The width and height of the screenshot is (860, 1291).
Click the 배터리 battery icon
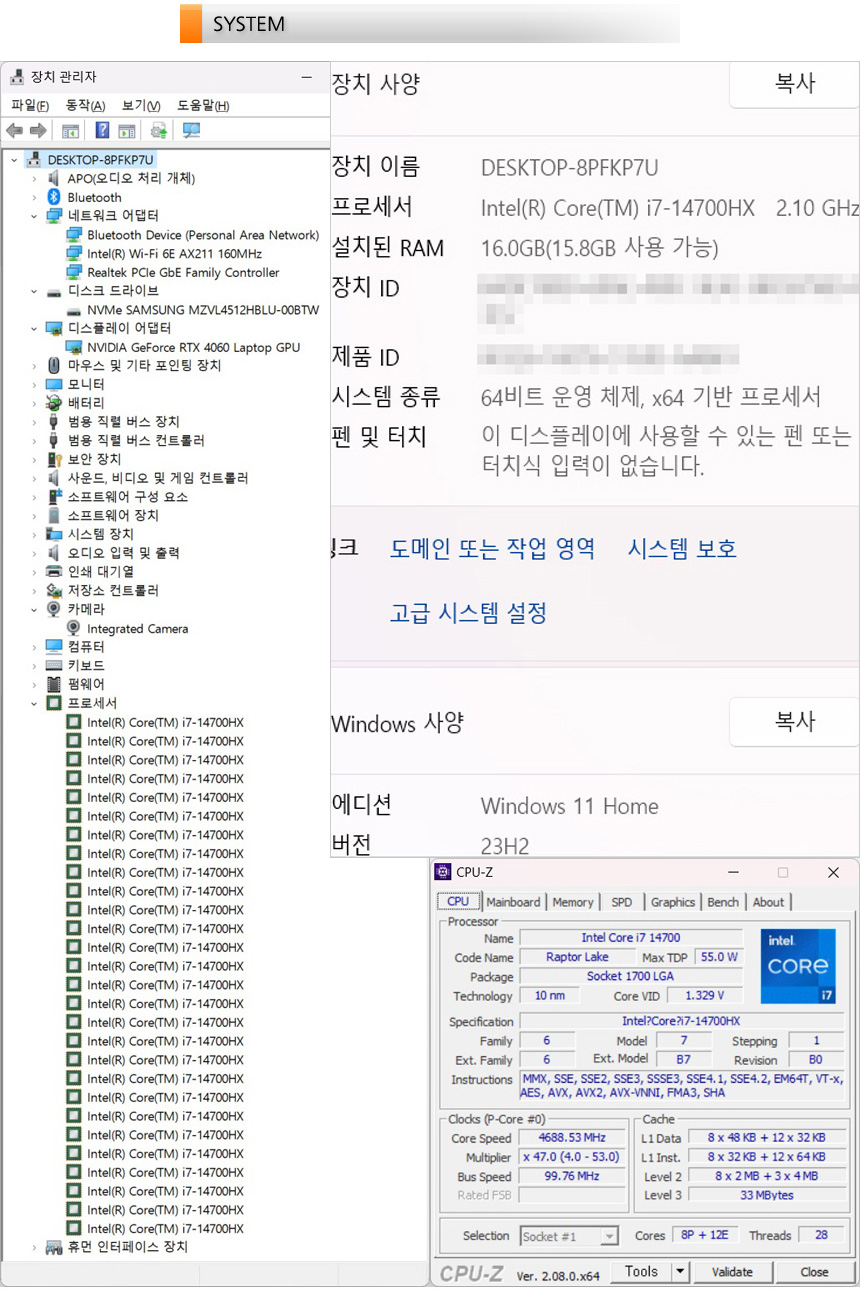click(54, 403)
